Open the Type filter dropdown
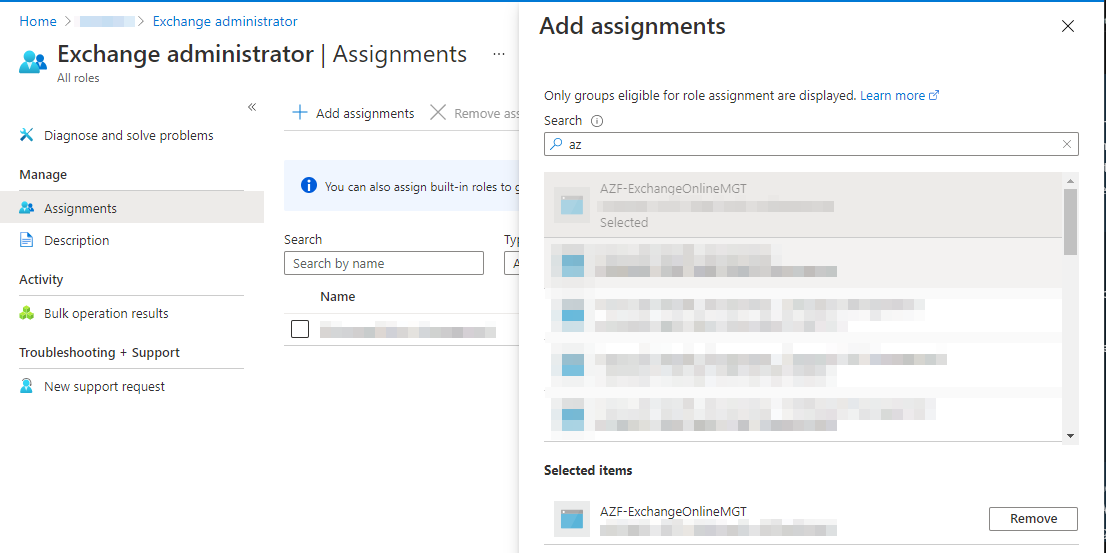This screenshot has width=1106, height=553. [512, 263]
